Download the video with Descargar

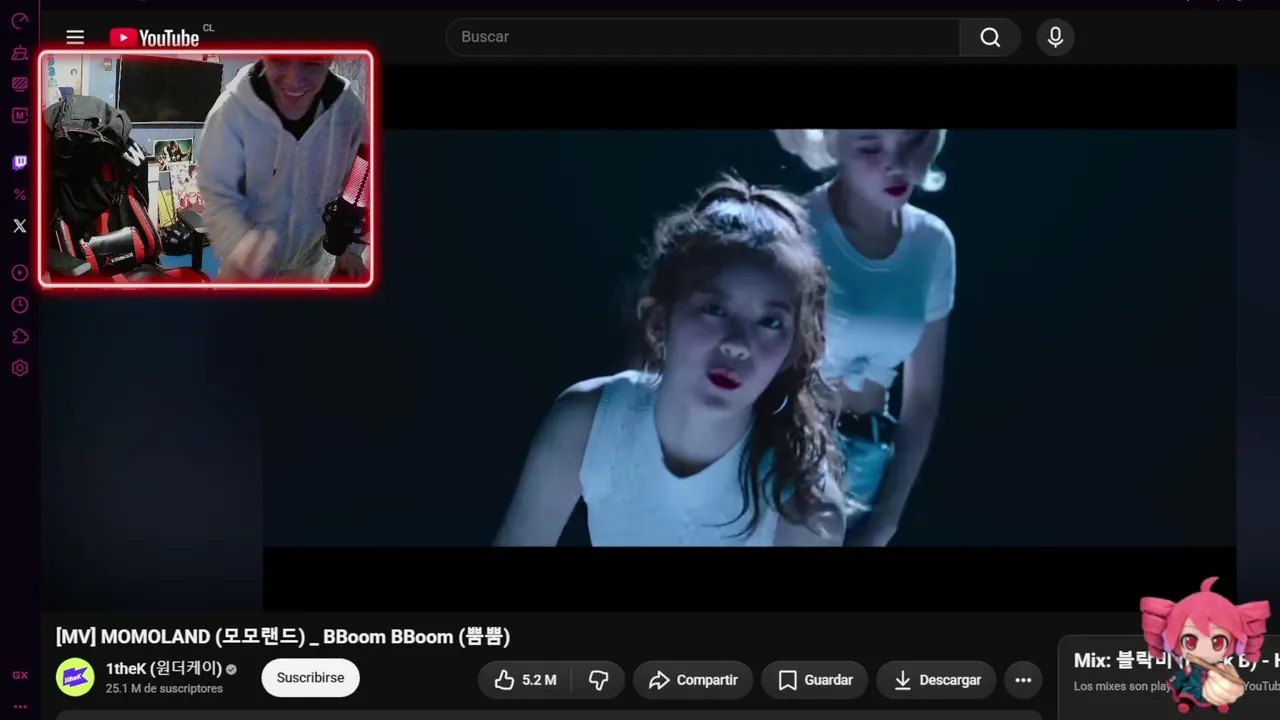pos(936,680)
